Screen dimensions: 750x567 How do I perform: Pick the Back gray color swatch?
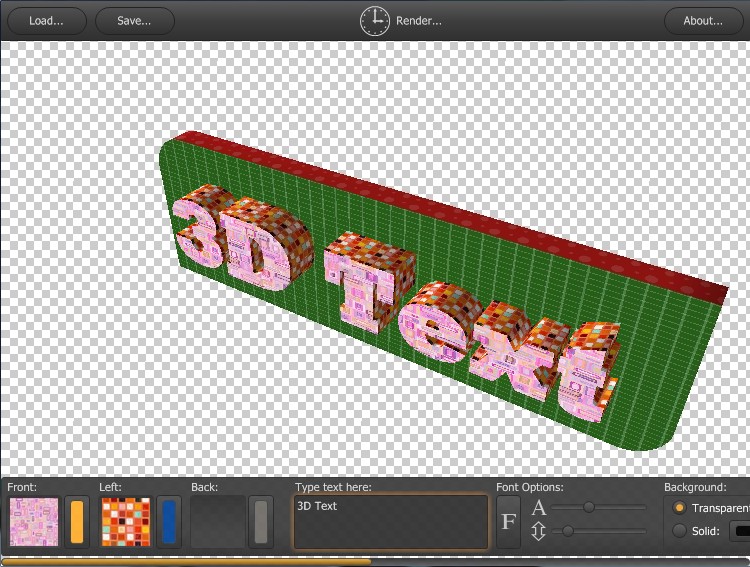coord(261,522)
